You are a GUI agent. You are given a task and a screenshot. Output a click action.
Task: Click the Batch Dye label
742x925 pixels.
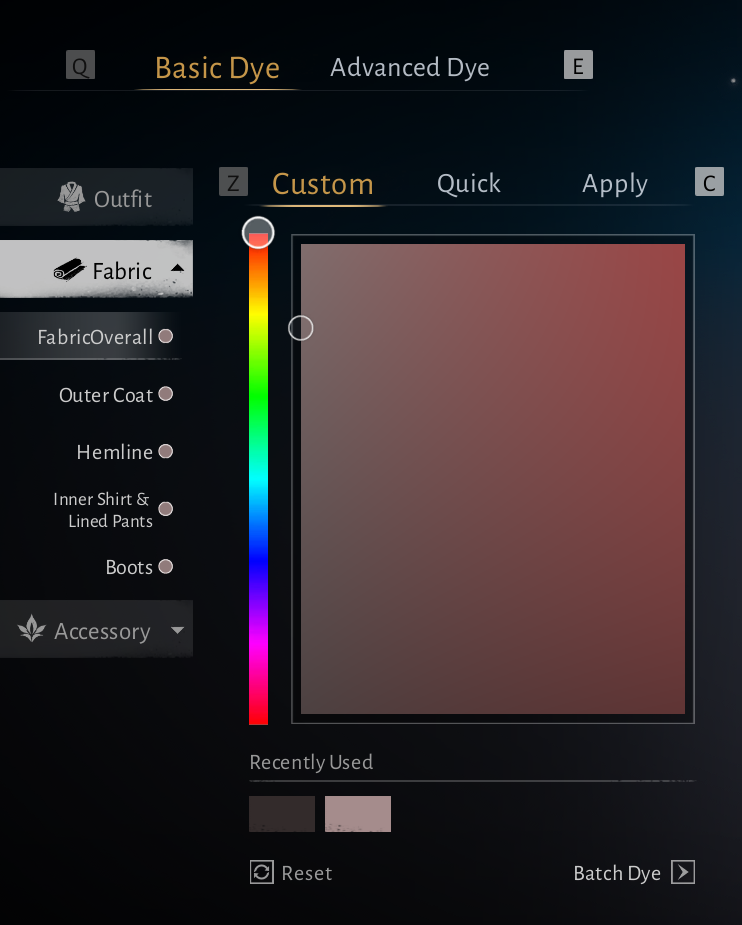coord(617,873)
